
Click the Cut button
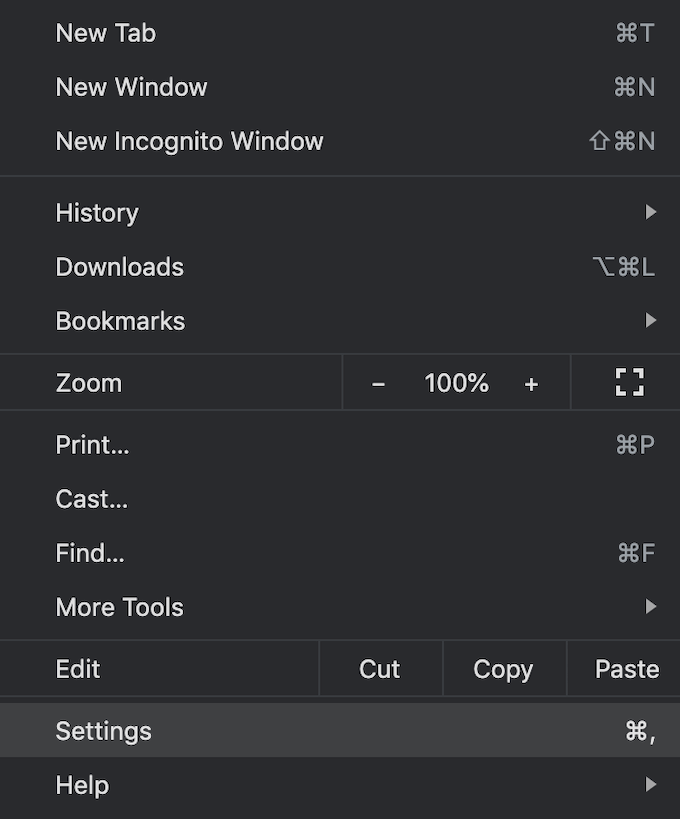[x=380, y=669]
